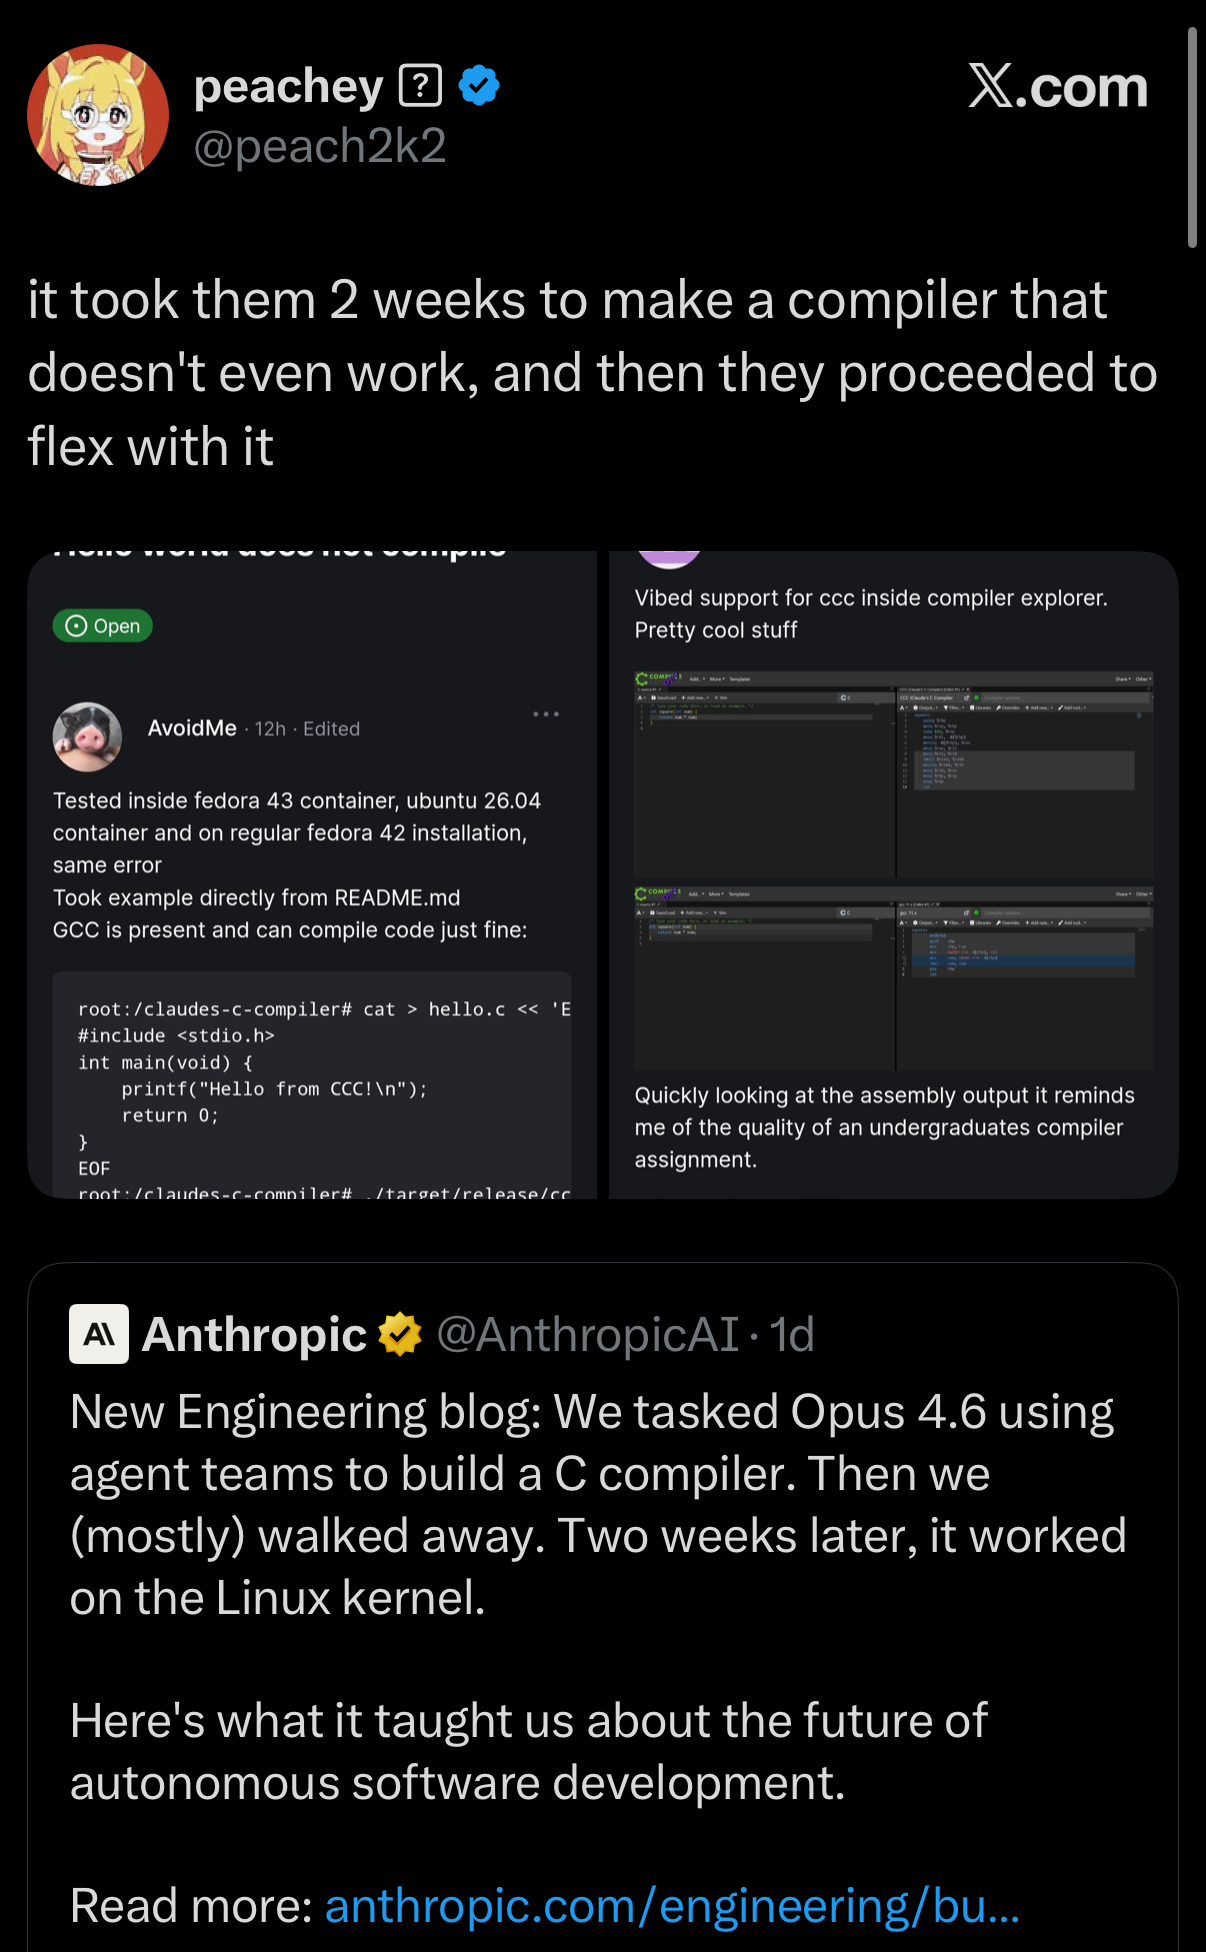Click the 1d timestamp on quoted tweet

[x=792, y=1334]
